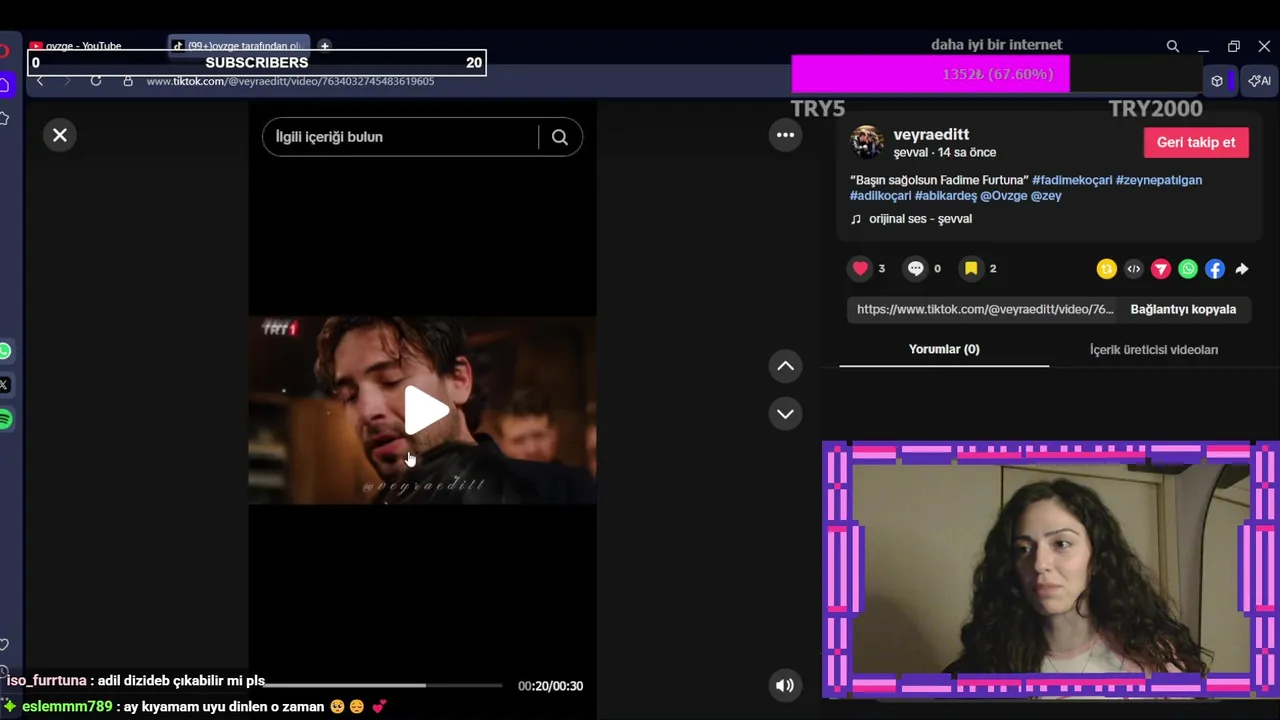This screenshot has height=720, width=1280.
Task: Open browser tab search magnifier icon
Action: pyautogui.click(x=1173, y=46)
